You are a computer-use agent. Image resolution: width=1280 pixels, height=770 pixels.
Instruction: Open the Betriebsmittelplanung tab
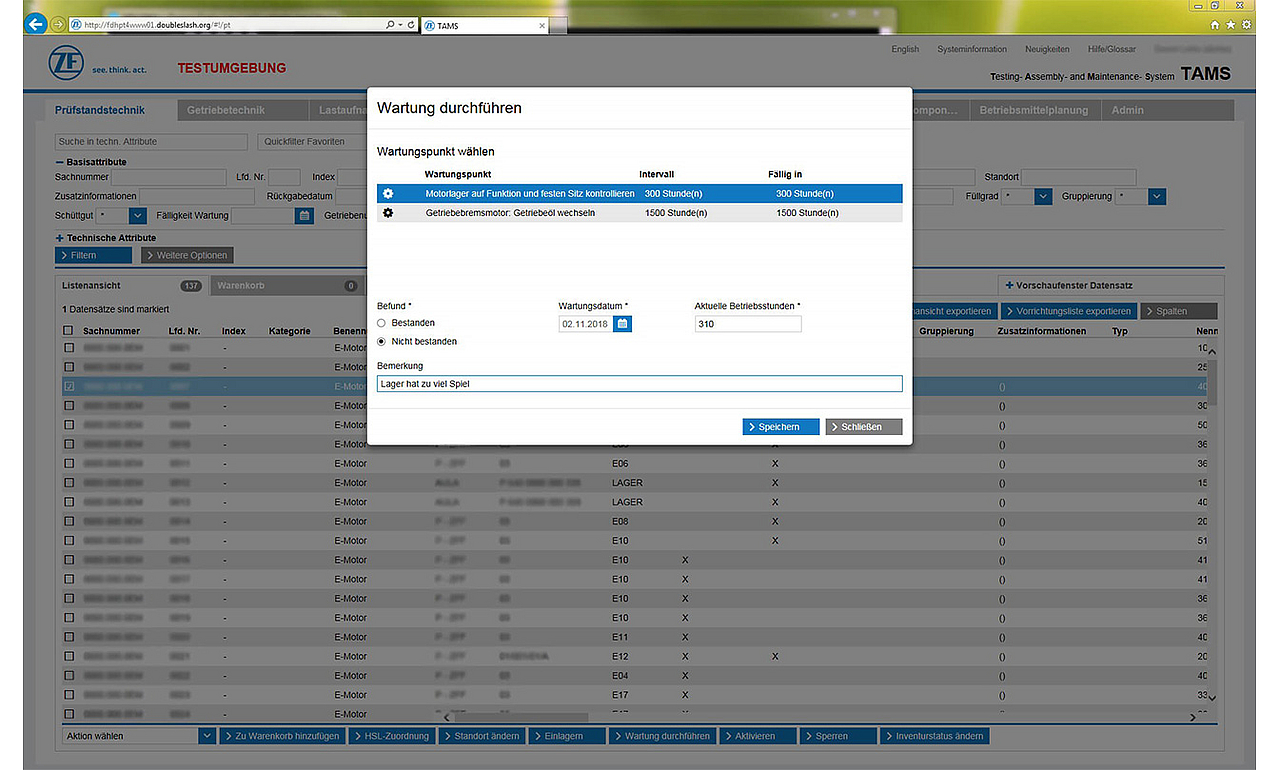coord(1033,110)
